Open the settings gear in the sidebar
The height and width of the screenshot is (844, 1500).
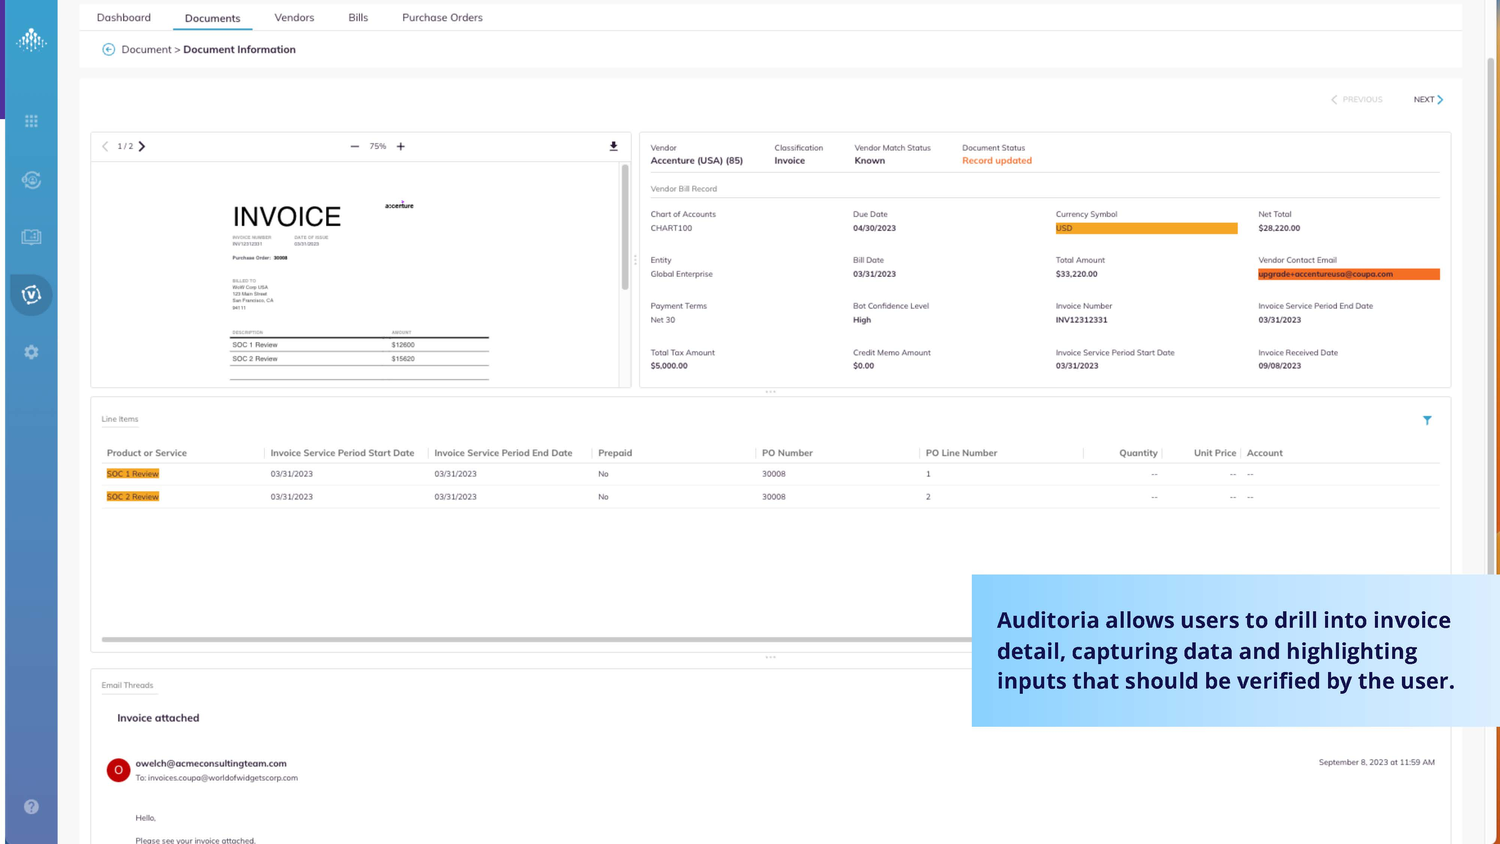point(30,351)
